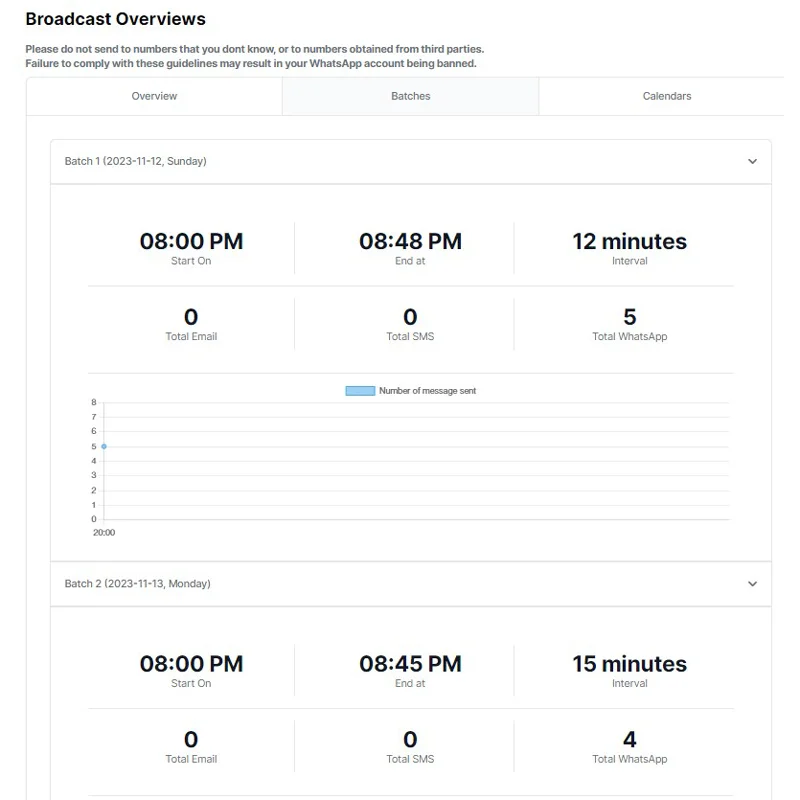This screenshot has width=800, height=800.
Task: Open the Batches tab
Action: coord(410,96)
